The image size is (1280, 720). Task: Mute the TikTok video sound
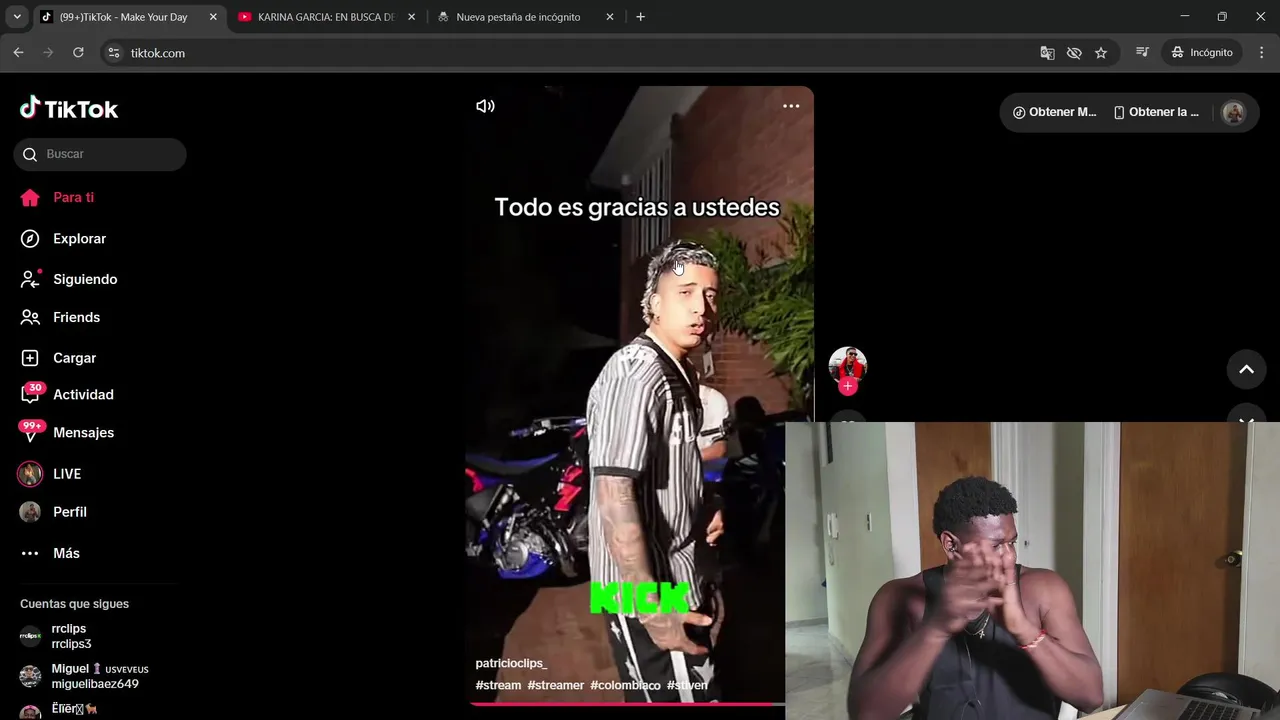(485, 106)
